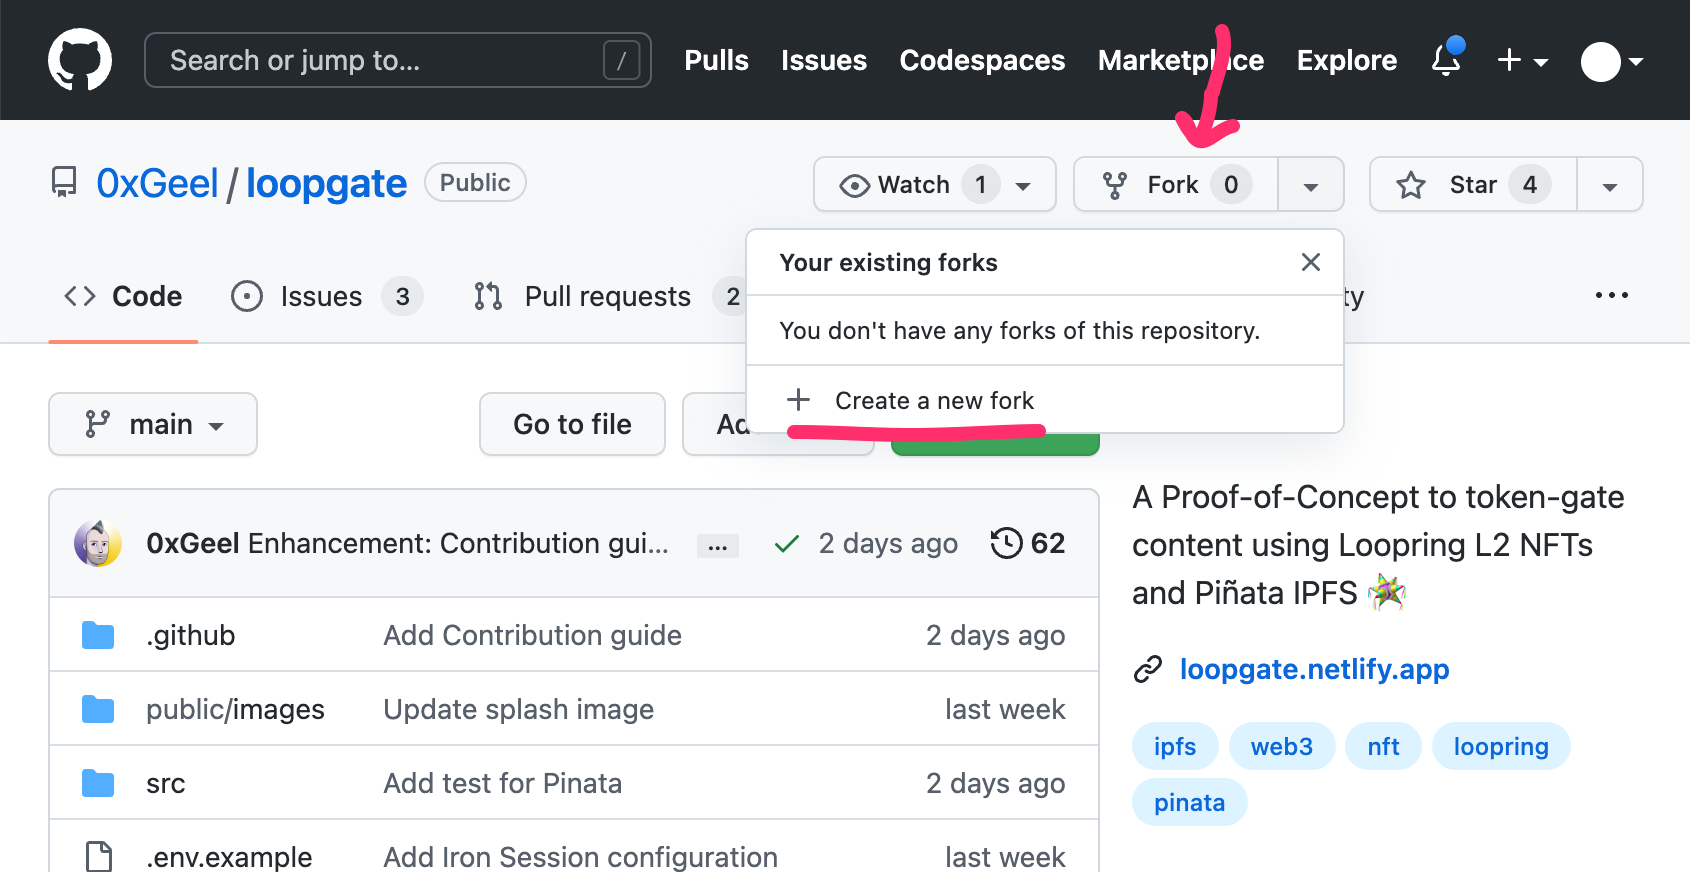Select the Code repository tab
The height and width of the screenshot is (872, 1690).
123,296
